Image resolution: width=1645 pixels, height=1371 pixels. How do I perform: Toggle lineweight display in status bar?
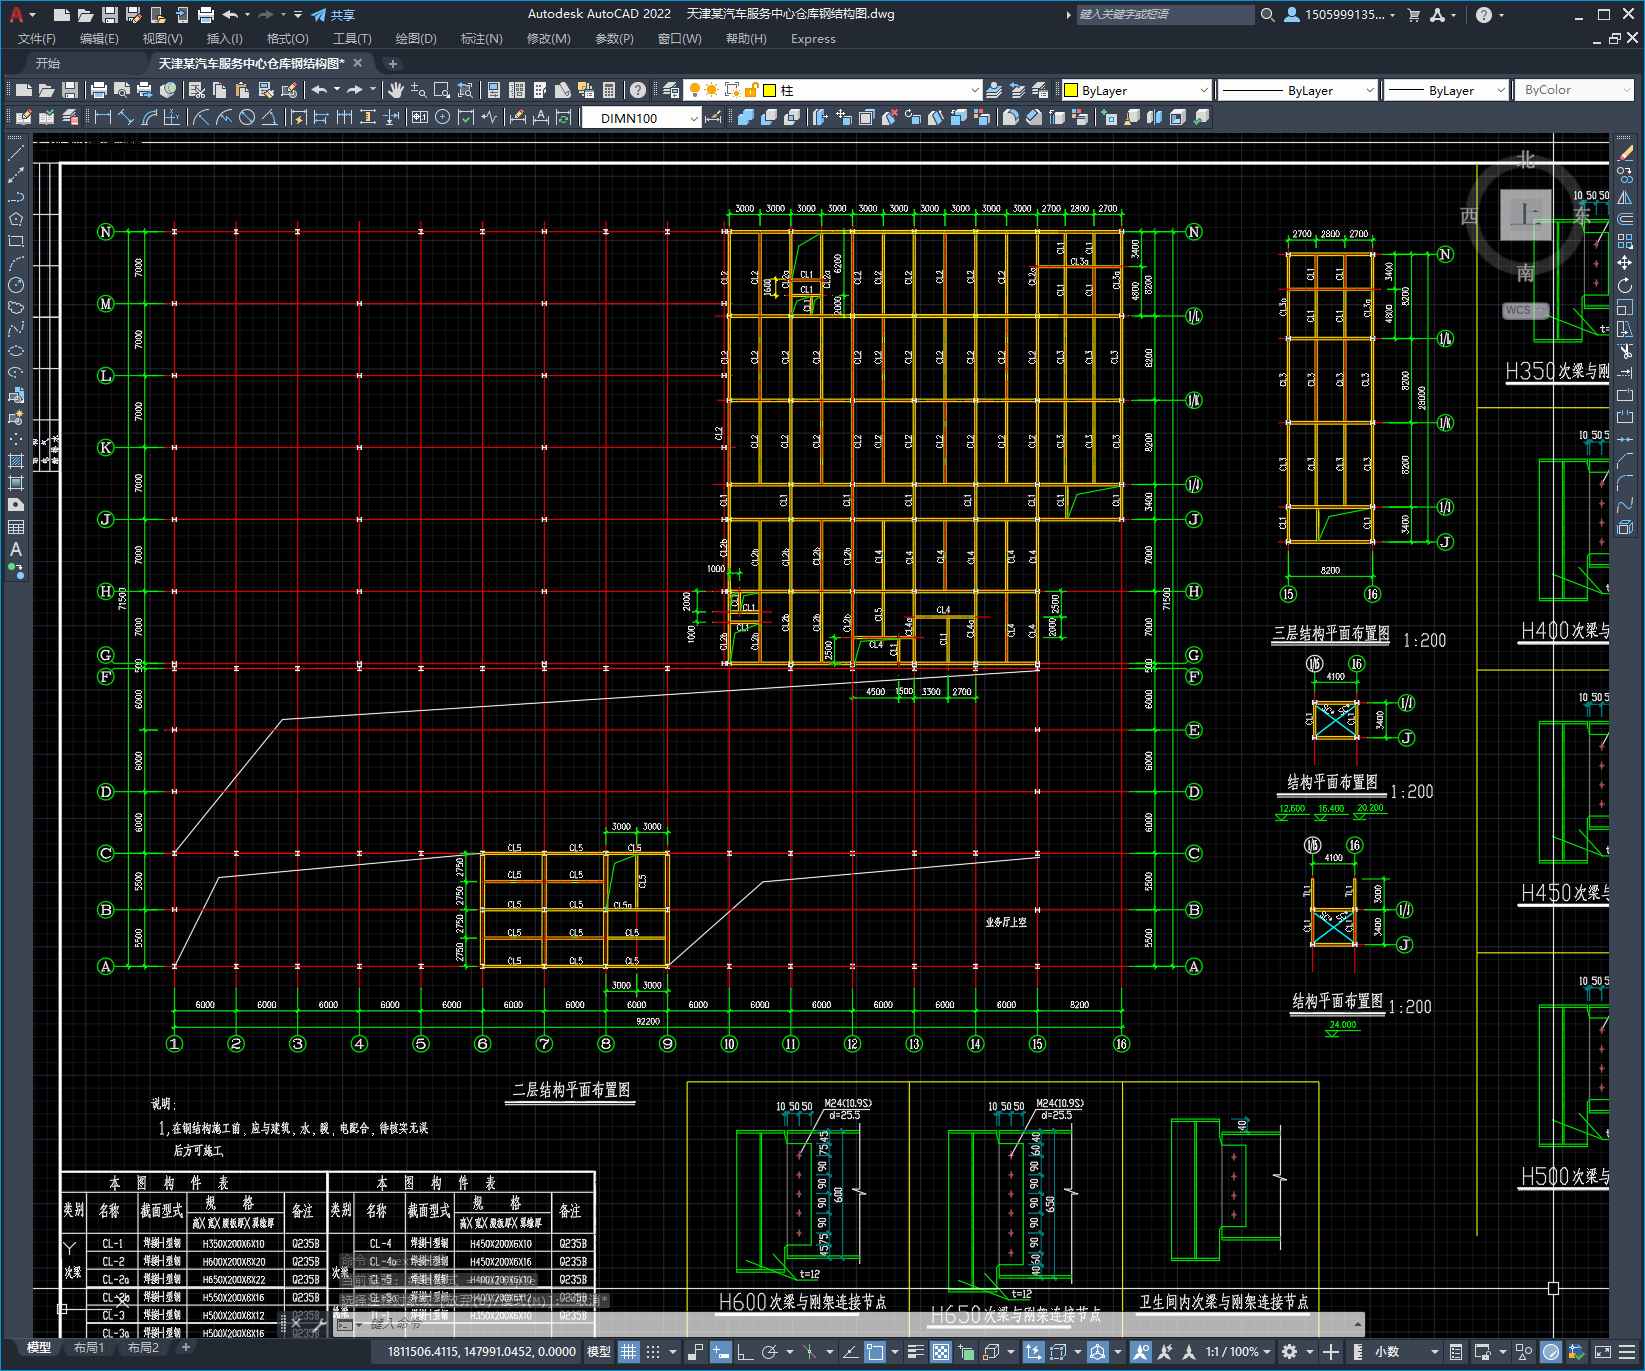point(915,1352)
